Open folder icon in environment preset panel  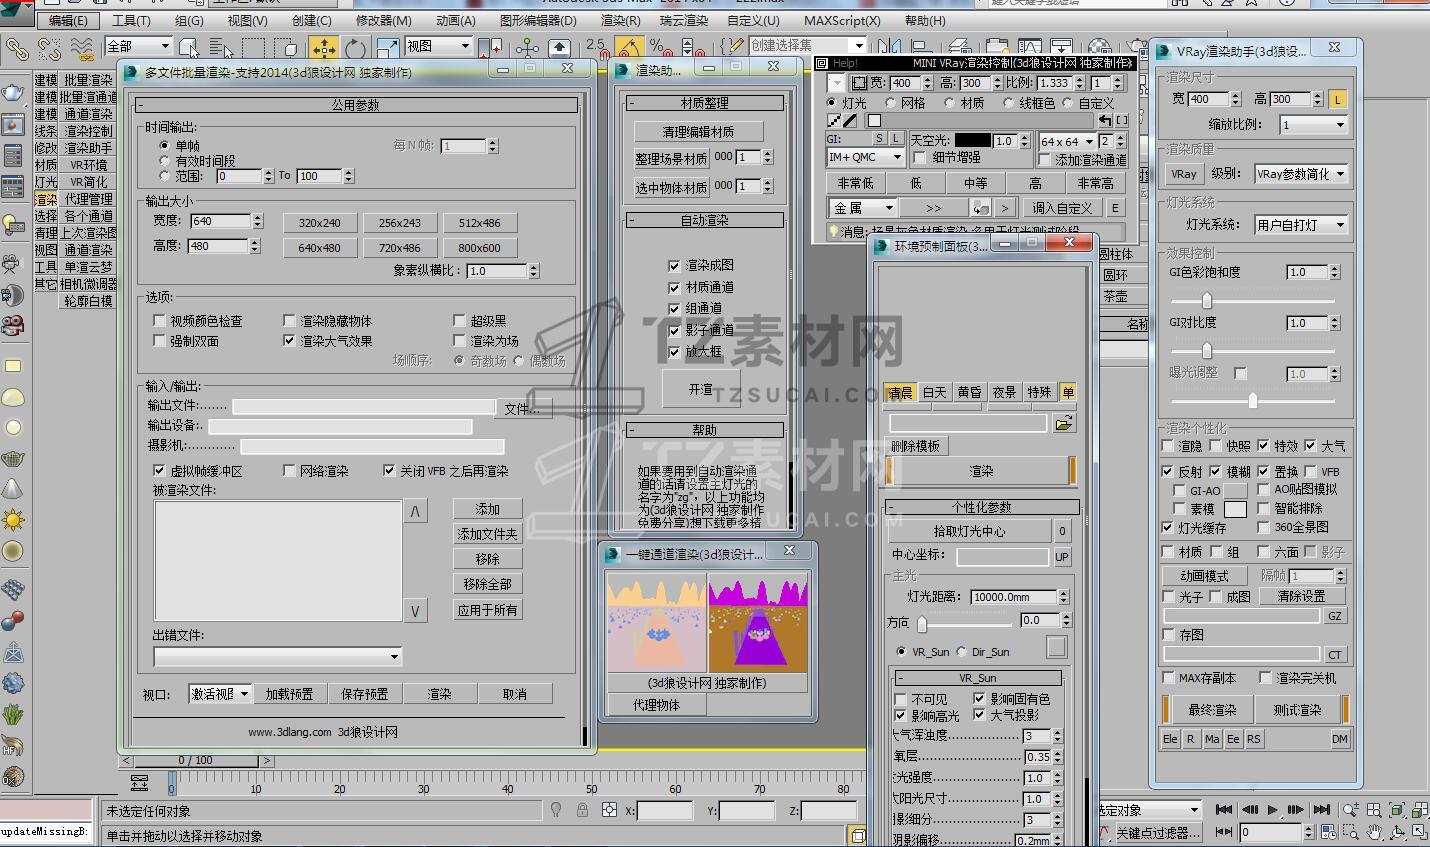click(1064, 423)
